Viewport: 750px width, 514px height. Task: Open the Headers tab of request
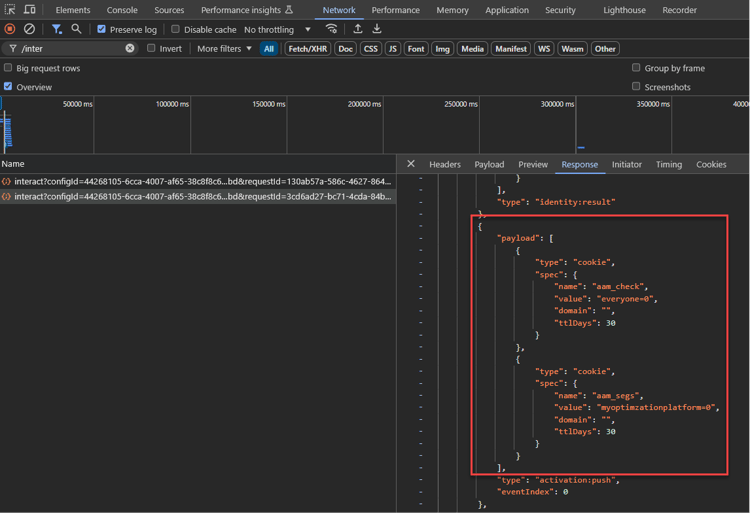[445, 164]
